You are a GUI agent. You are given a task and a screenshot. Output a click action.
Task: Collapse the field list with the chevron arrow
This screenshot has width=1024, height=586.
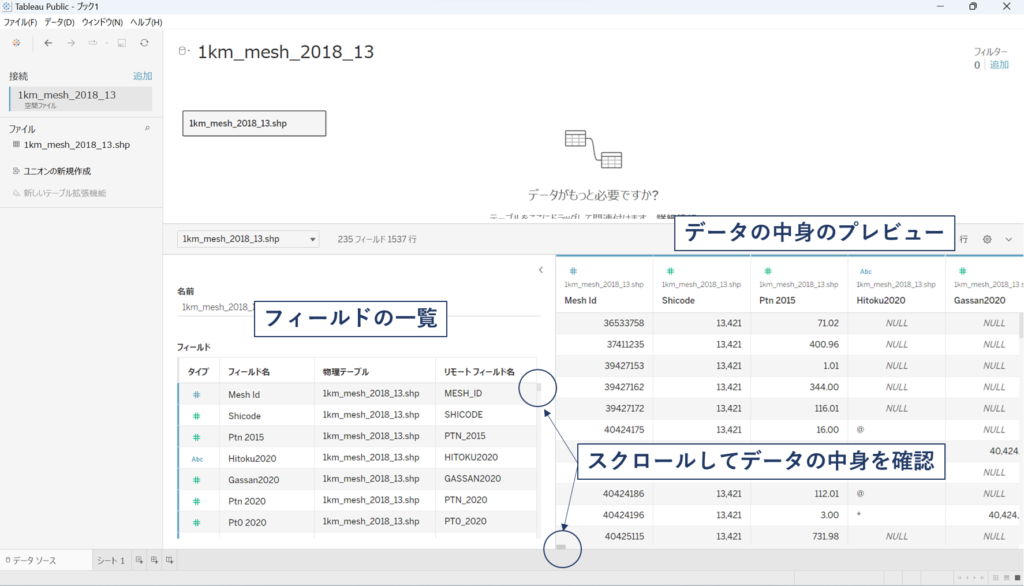541,270
